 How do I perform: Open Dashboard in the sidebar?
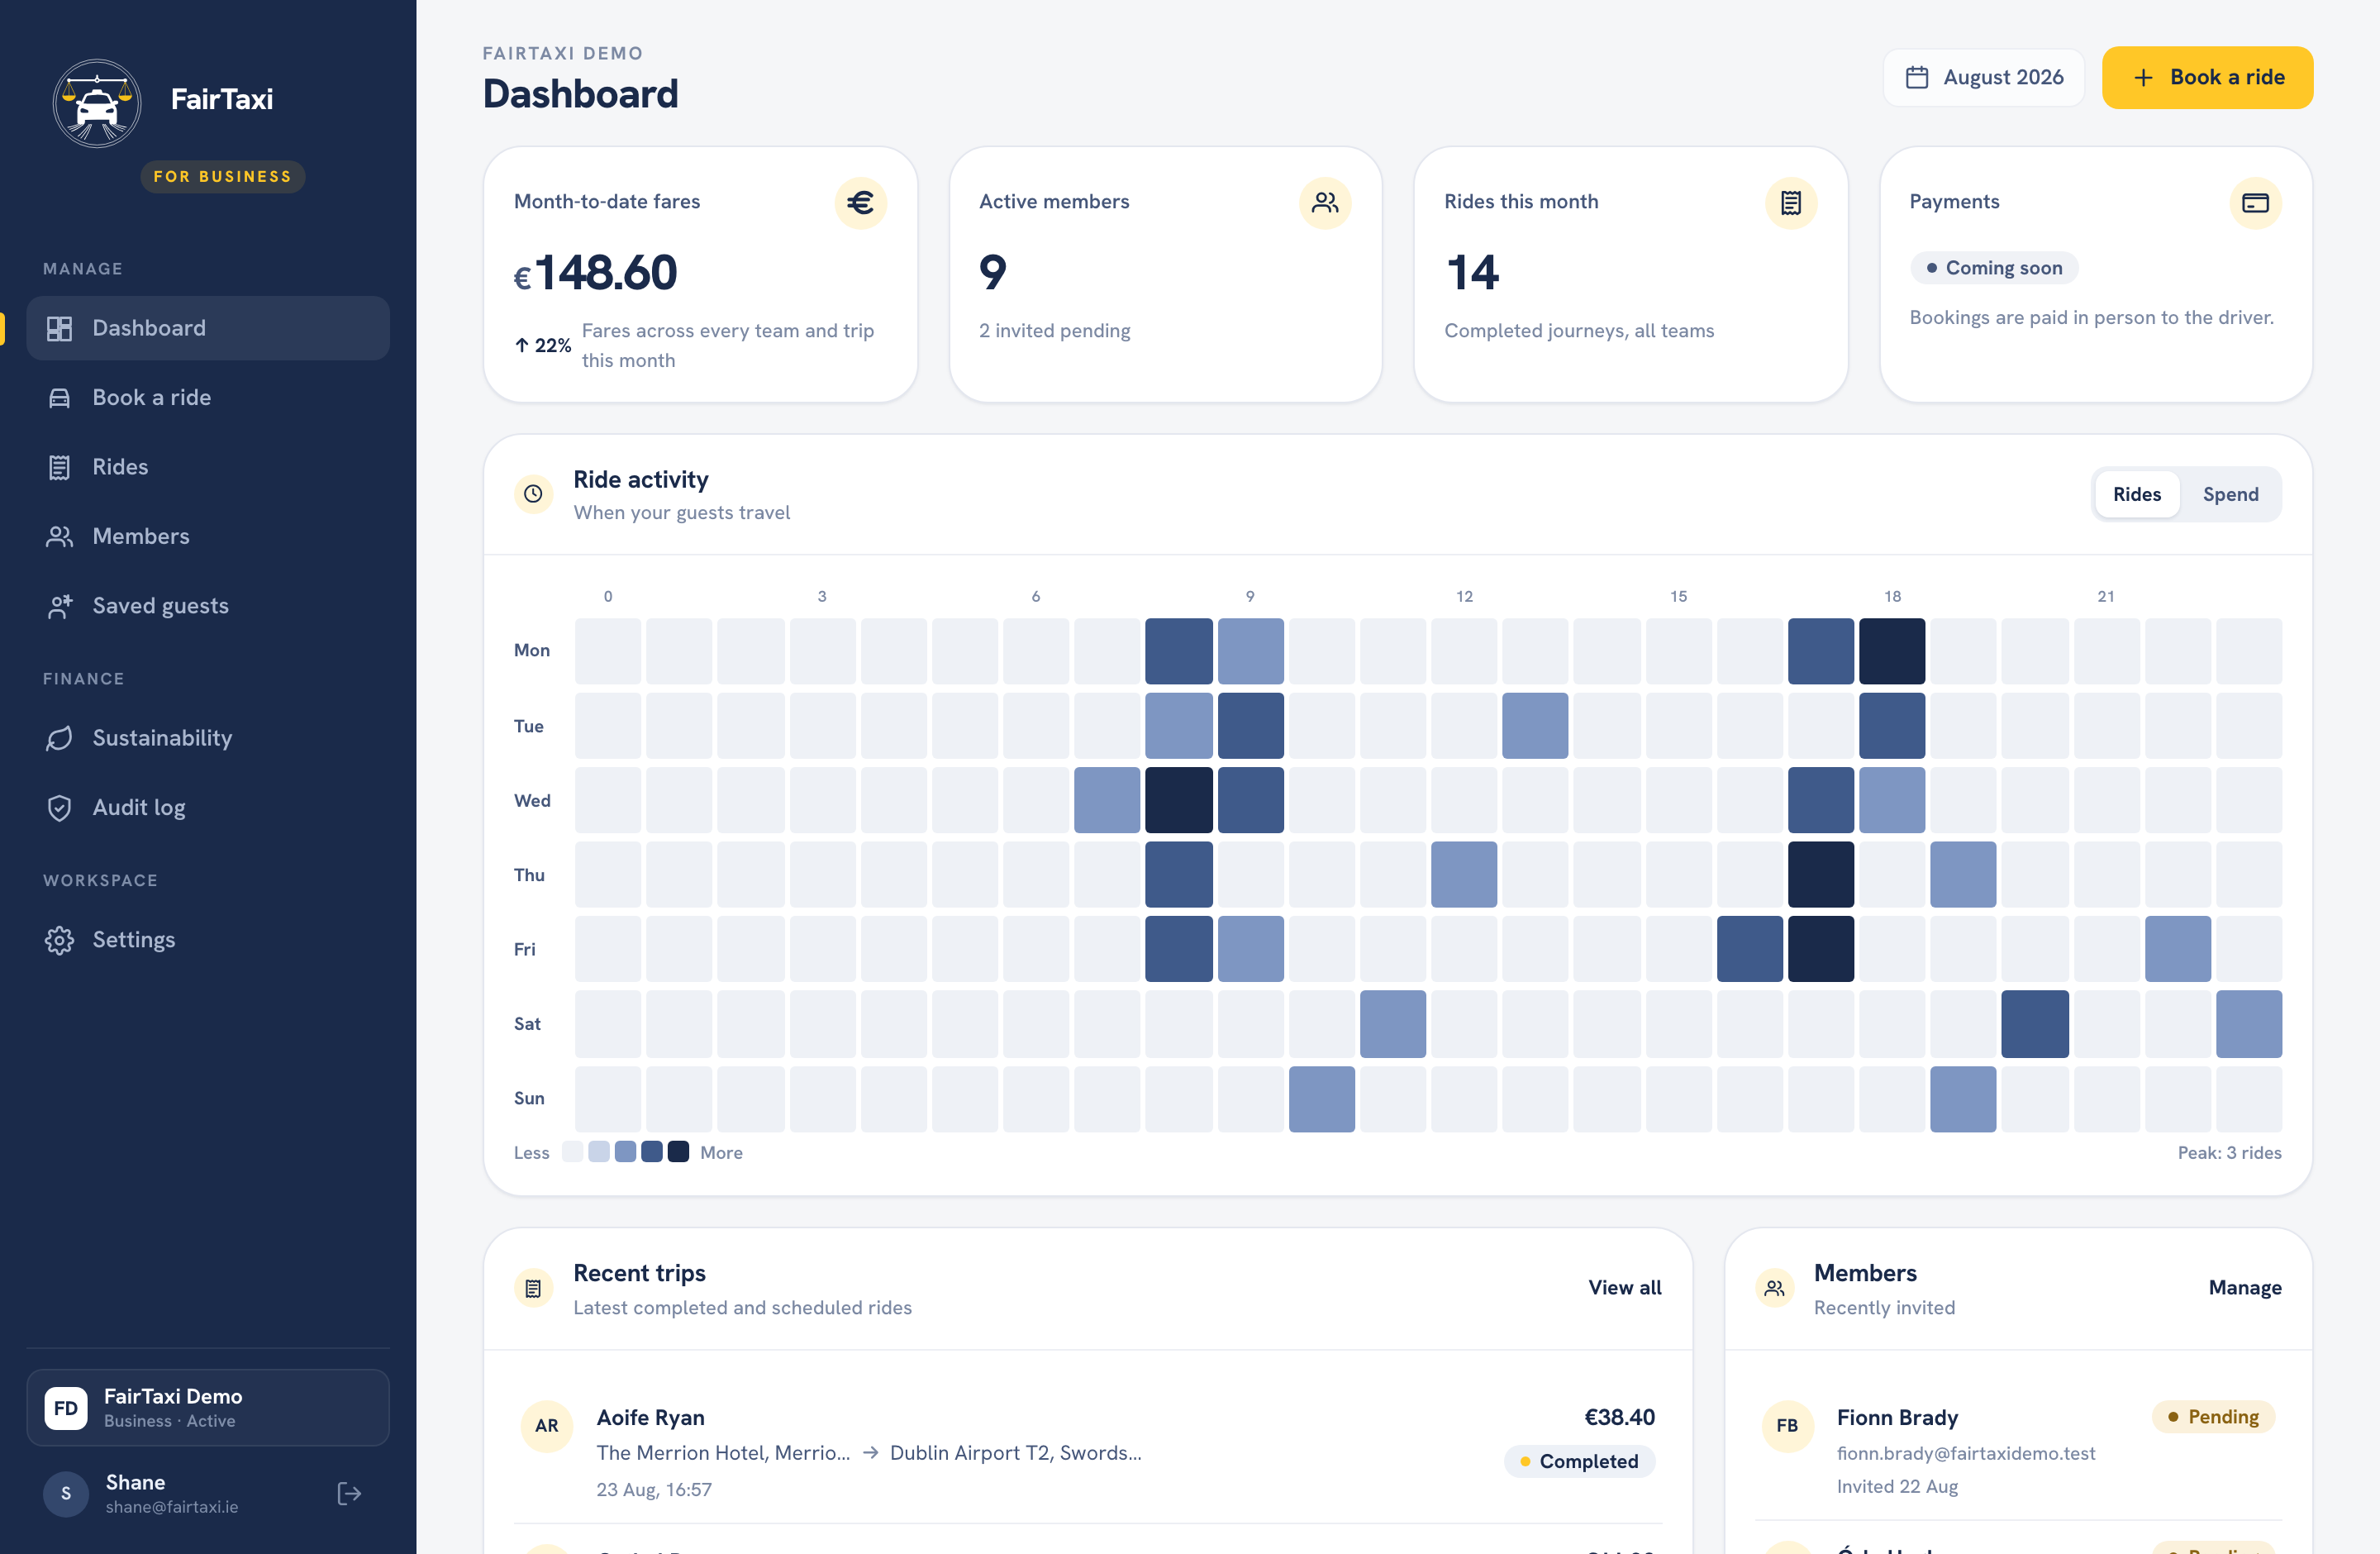[x=208, y=328]
